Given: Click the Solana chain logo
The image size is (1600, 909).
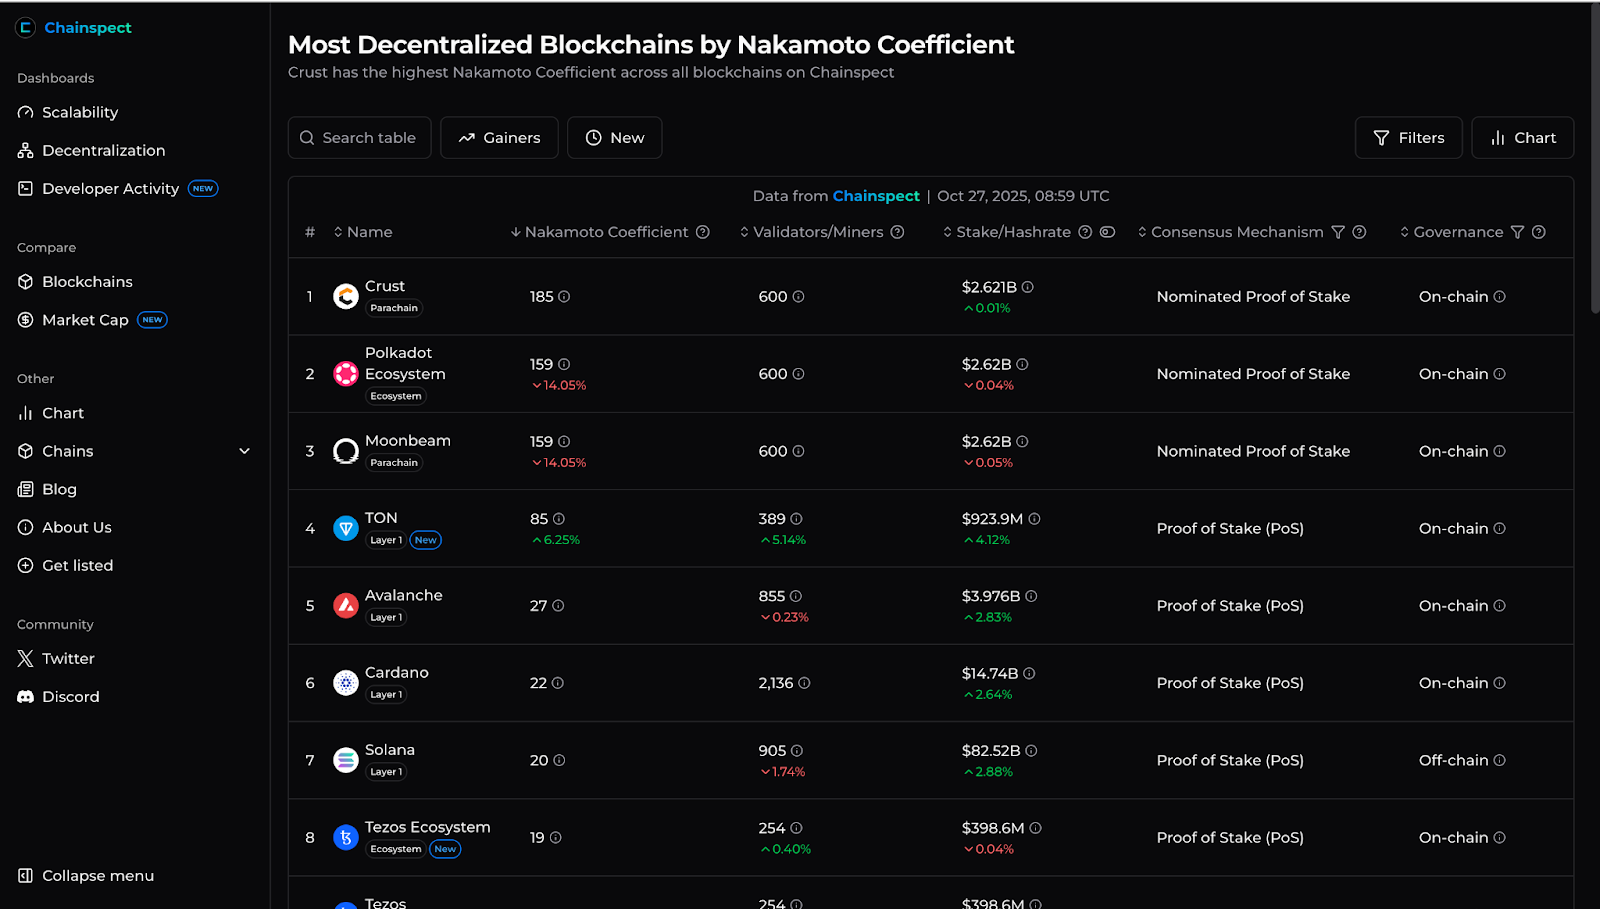Looking at the screenshot, I should pos(346,761).
